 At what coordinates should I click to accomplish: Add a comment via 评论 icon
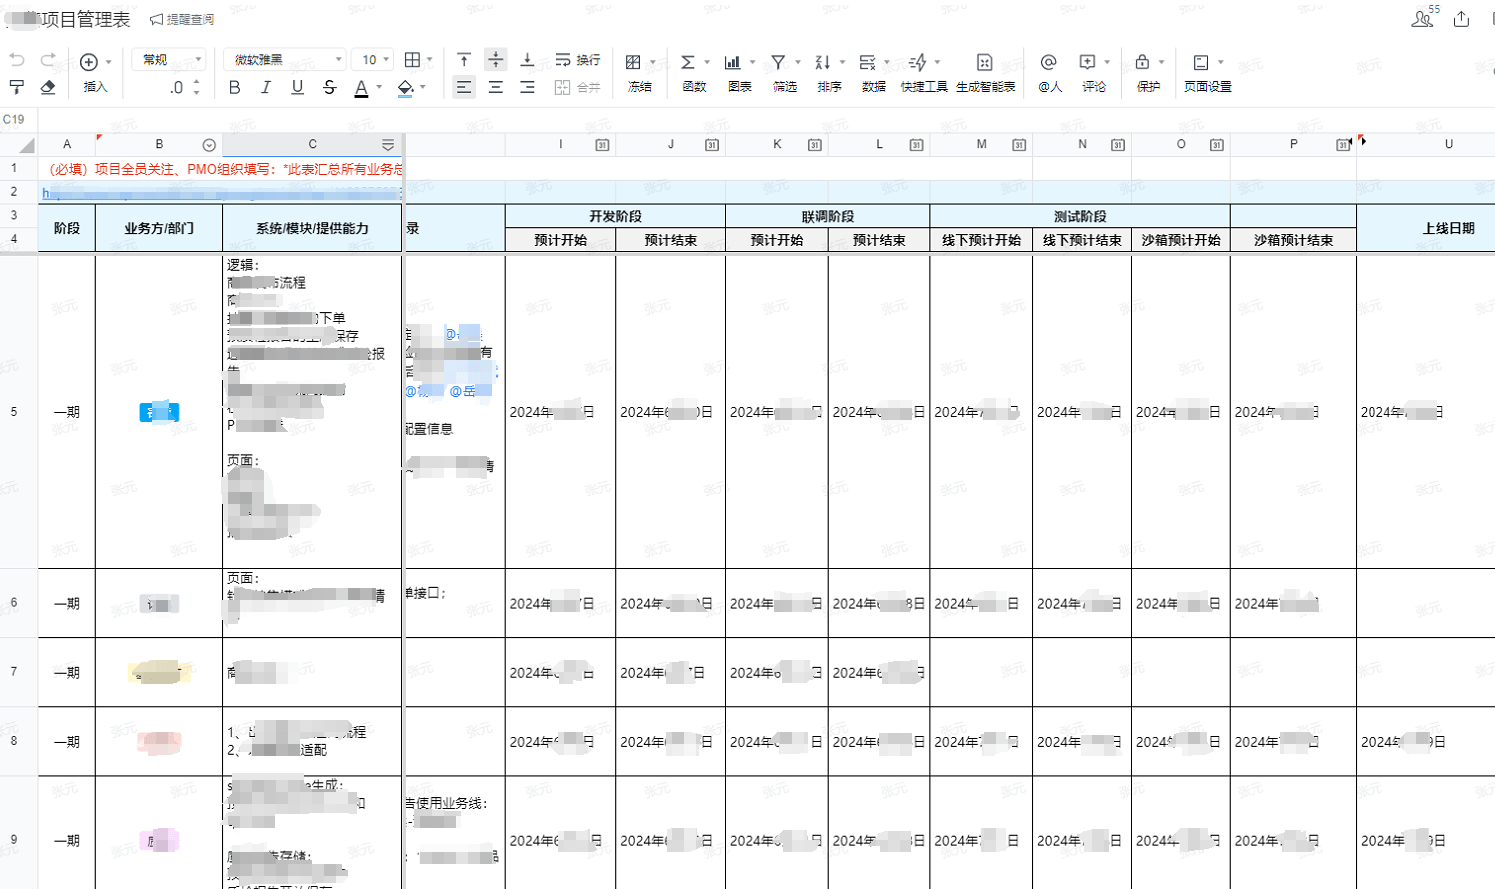tap(1087, 61)
